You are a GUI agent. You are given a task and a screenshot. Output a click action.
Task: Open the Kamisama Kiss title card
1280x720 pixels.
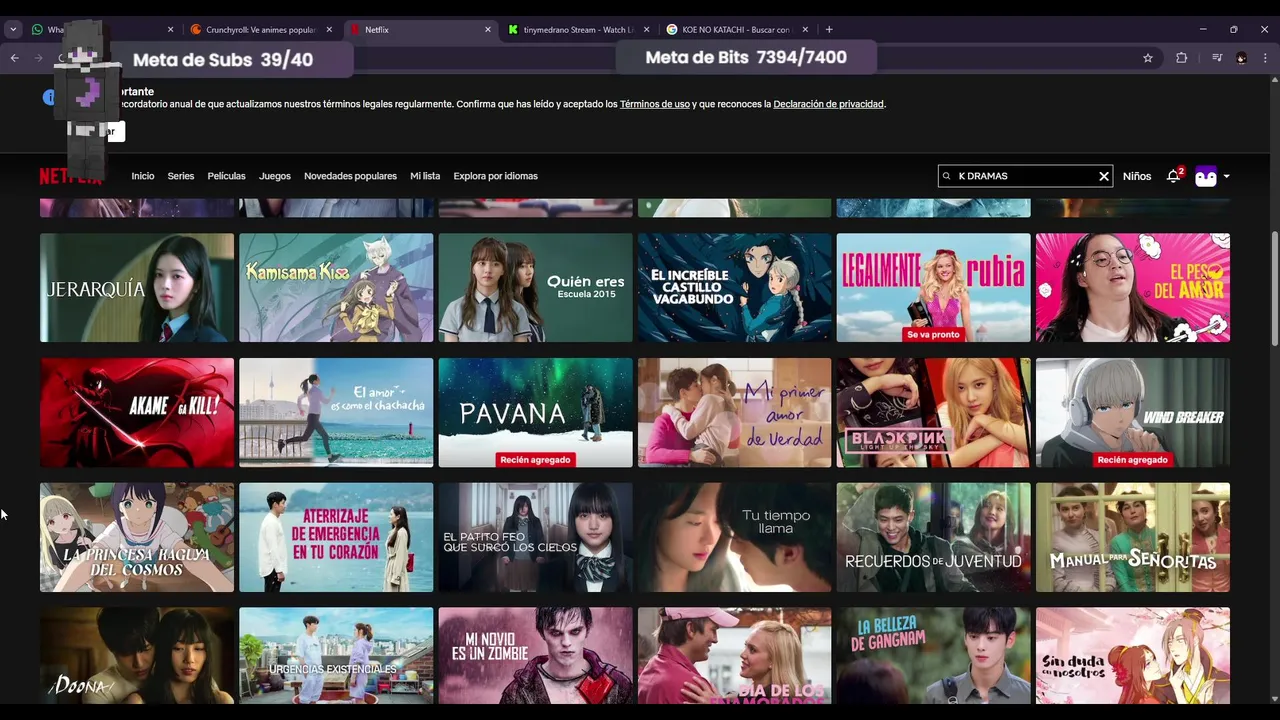click(336, 288)
